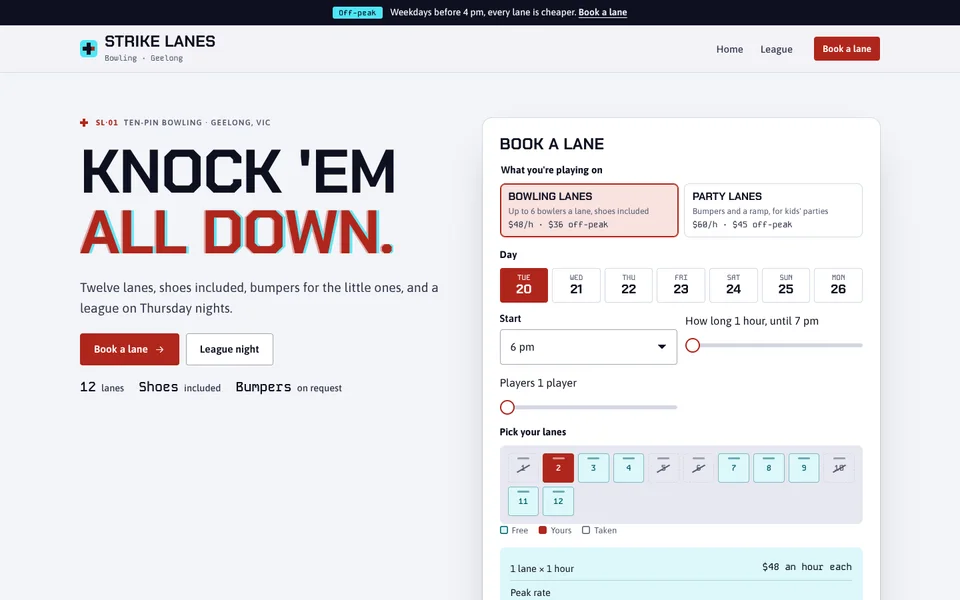Choose Thu 22 as the day
This screenshot has height=600, width=960.
(629, 285)
